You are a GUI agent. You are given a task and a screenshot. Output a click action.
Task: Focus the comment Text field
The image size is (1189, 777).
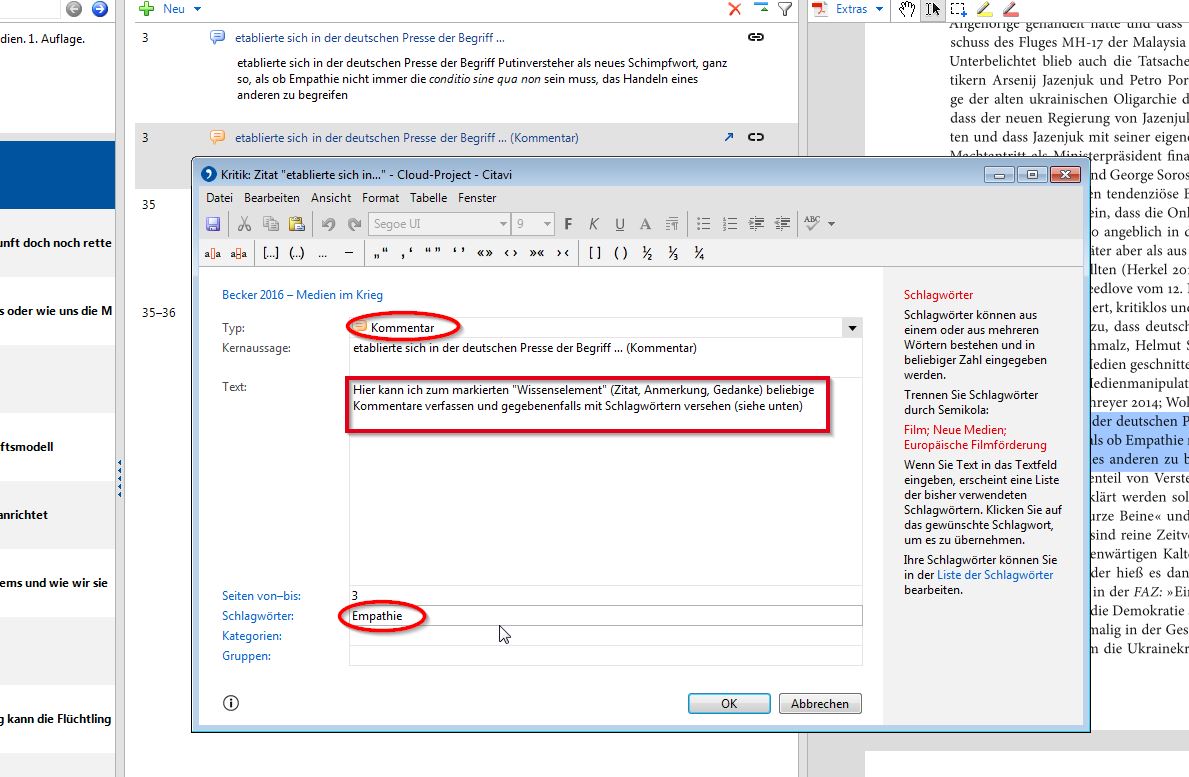pos(605,481)
